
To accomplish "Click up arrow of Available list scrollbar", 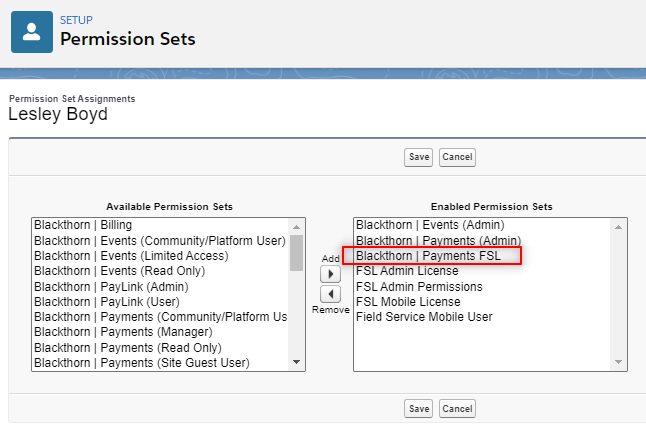I will point(296,227).
